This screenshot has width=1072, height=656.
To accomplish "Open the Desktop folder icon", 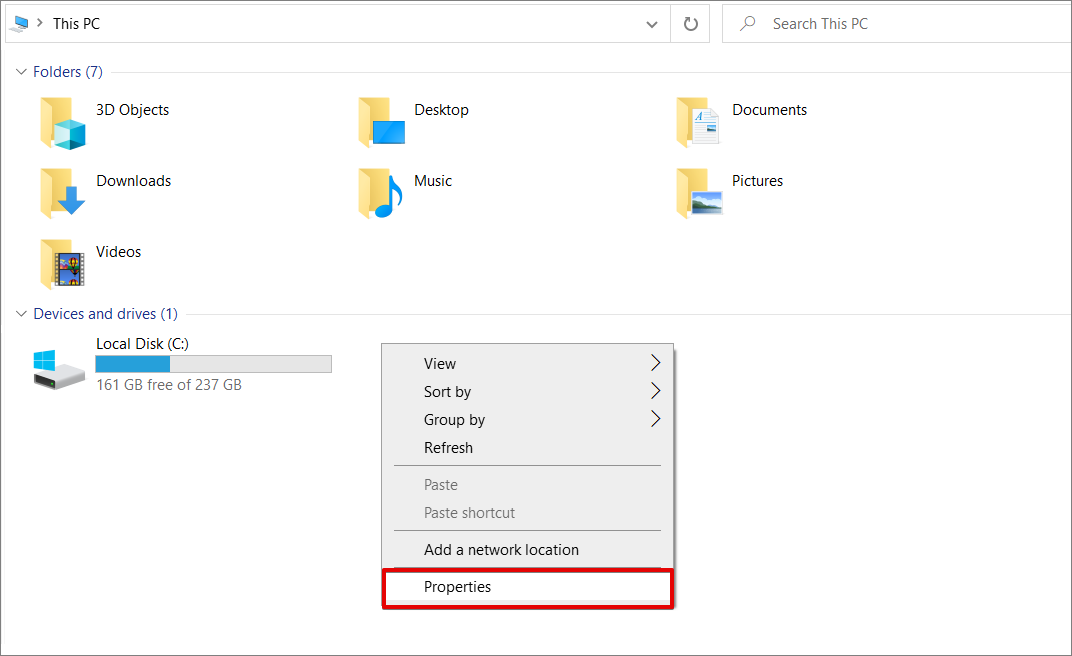I will point(381,123).
